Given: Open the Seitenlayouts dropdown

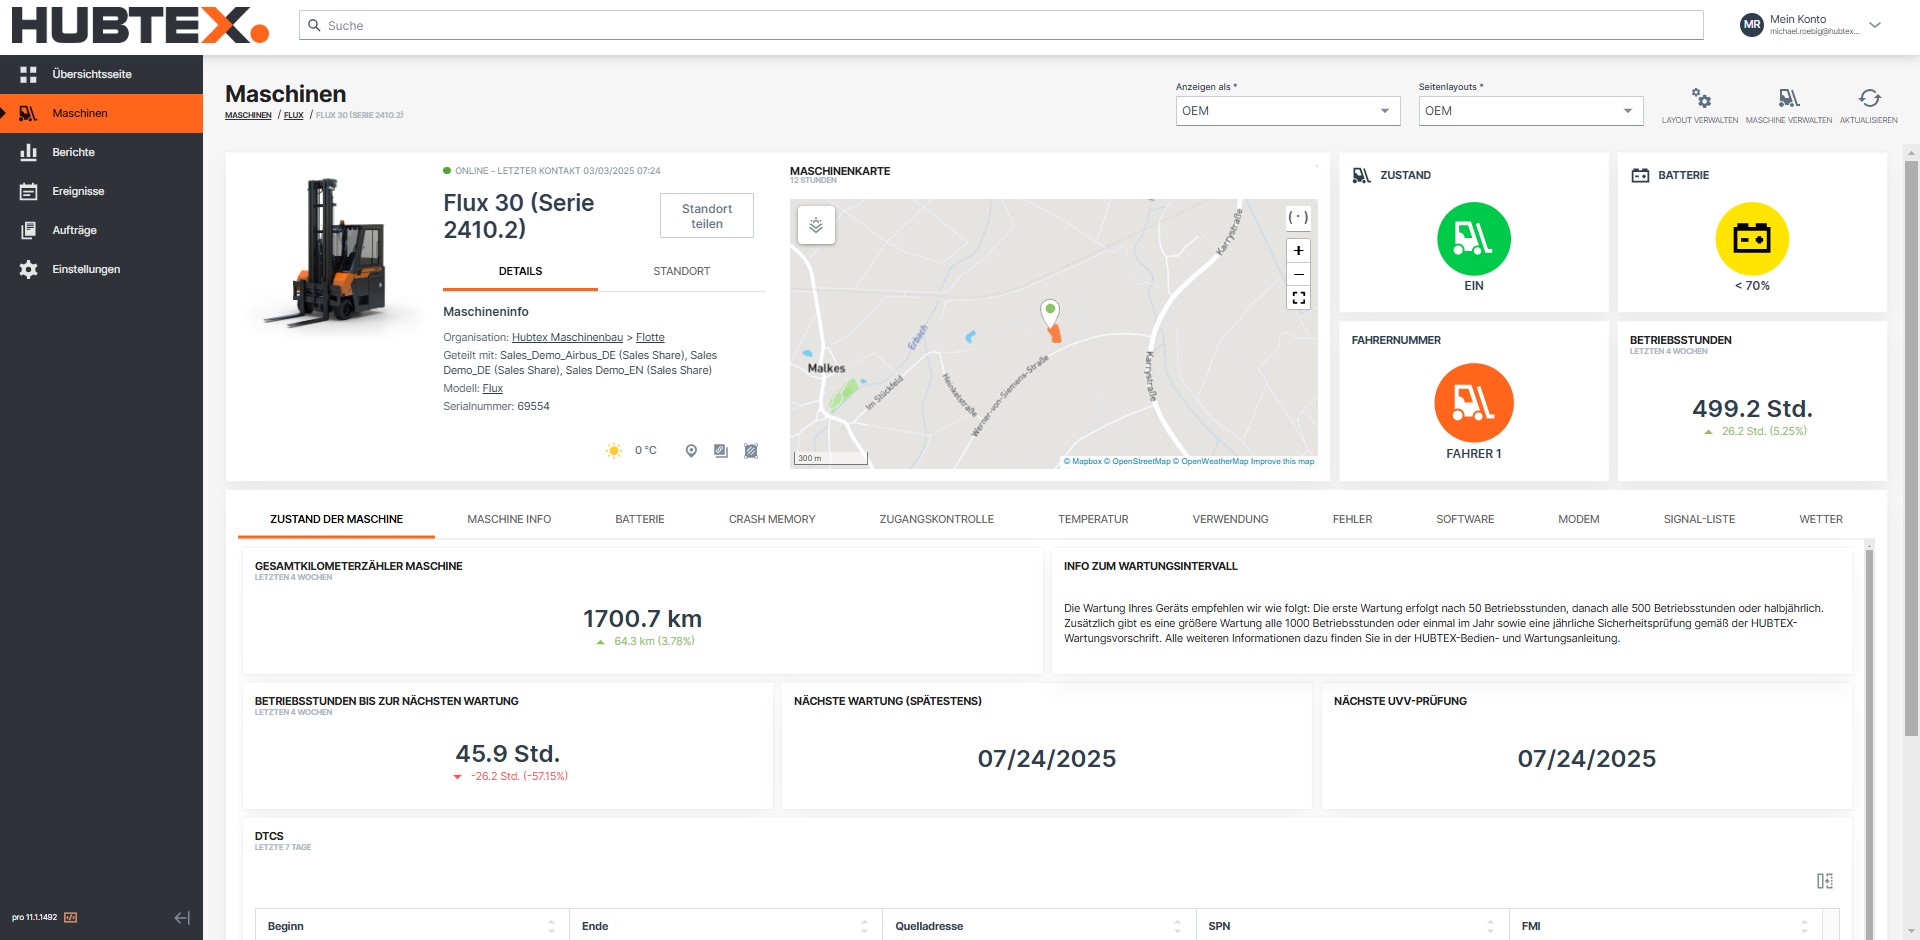Looking at the screenshot, I should coord(1530,111).
